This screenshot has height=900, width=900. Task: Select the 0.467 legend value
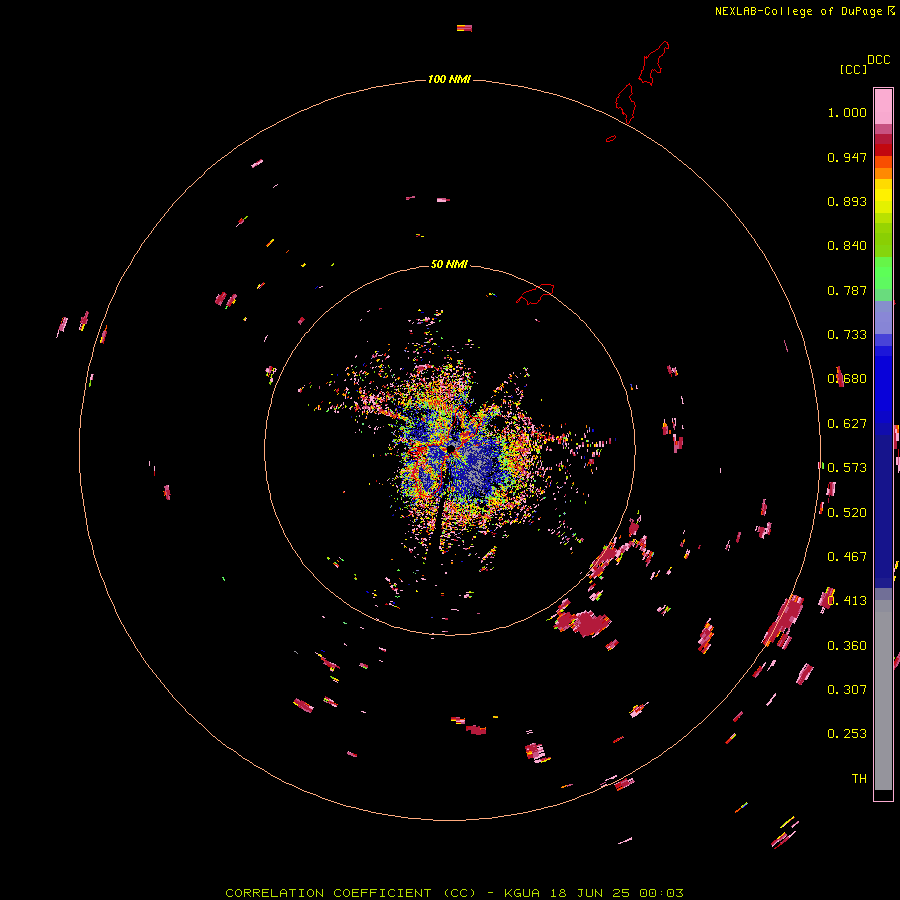pos(847,557)
